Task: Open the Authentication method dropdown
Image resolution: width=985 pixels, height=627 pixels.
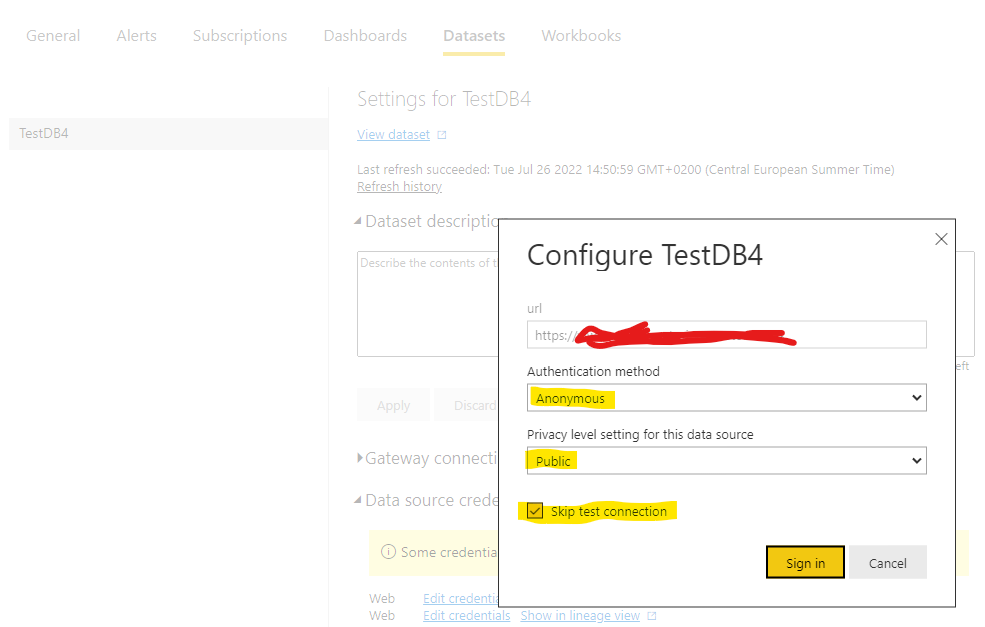Action: 726,398
